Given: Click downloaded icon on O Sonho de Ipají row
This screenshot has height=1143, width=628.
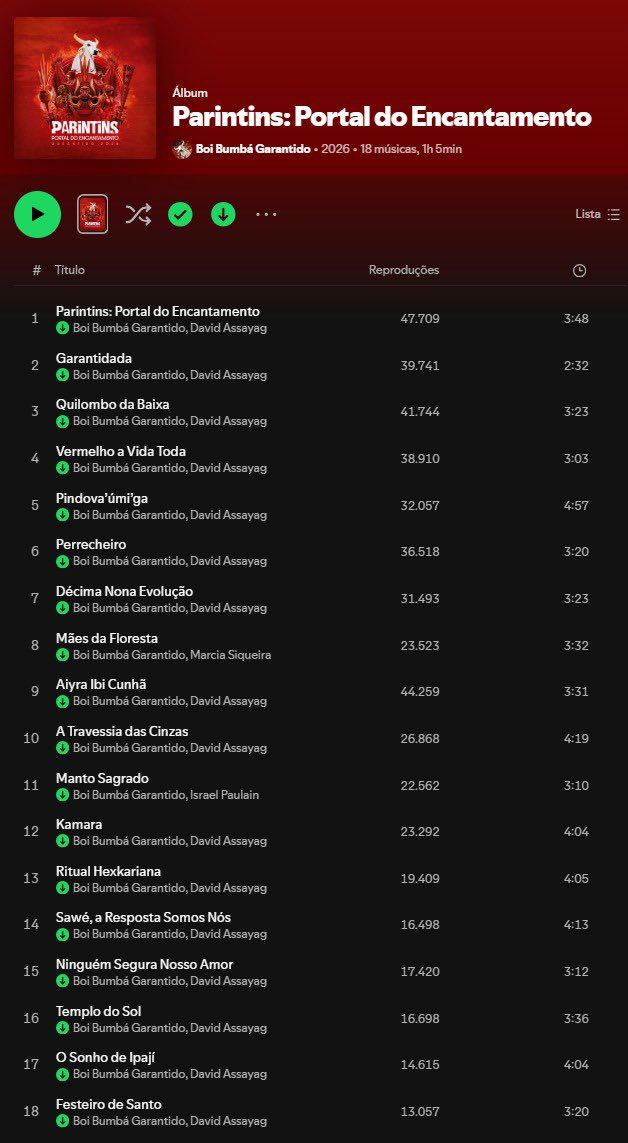Looking at the screenshot, I should pyautogui.click(x=63, y=1074).
